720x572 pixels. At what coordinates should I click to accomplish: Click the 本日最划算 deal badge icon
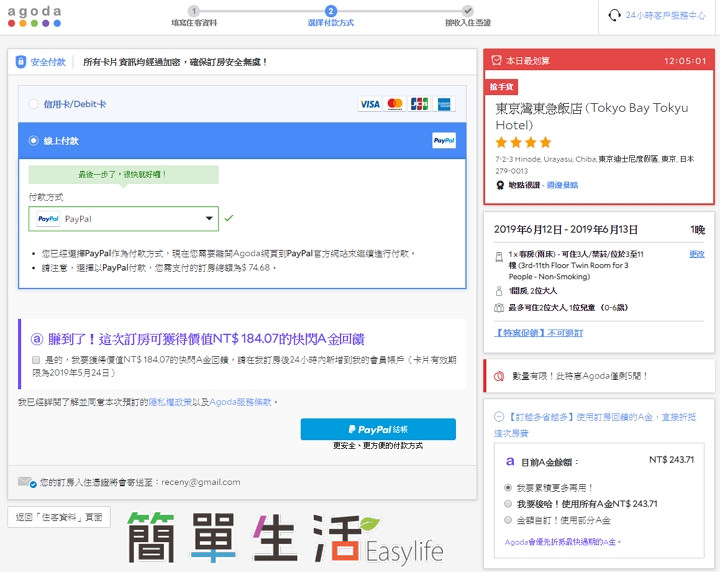point(496,60)
